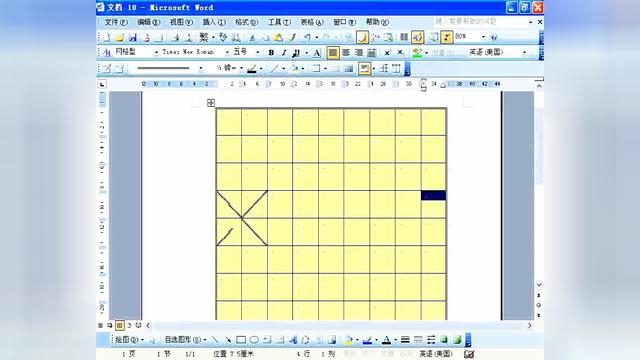The image size is (640, 360).
Task: Open the 工具 menu
Action: 279,22
